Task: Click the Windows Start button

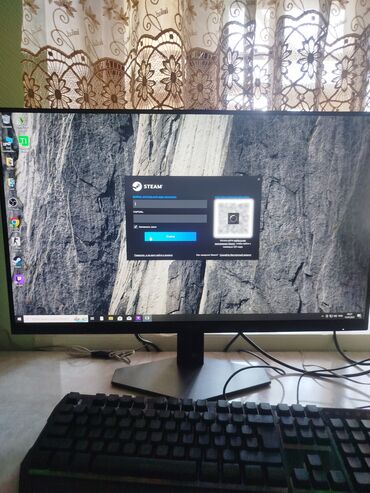Action: tap(19, 319)
